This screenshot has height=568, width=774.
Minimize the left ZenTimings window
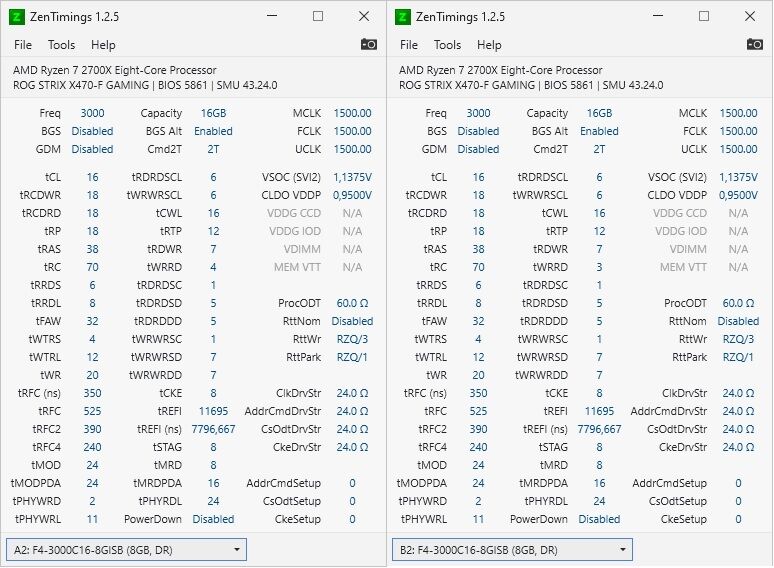tap(272, 16)
